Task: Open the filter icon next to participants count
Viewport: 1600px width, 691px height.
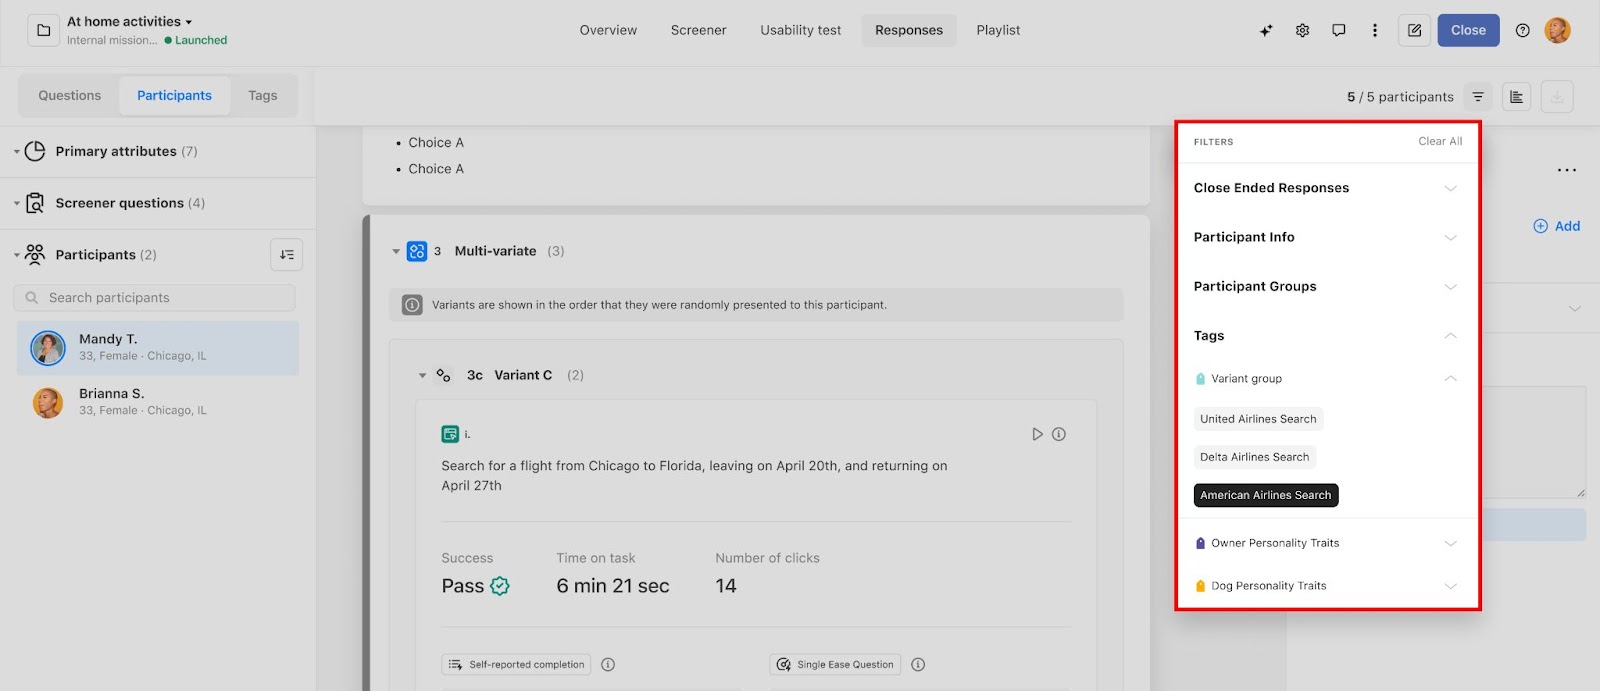Action: click(x=1478, y=97)
